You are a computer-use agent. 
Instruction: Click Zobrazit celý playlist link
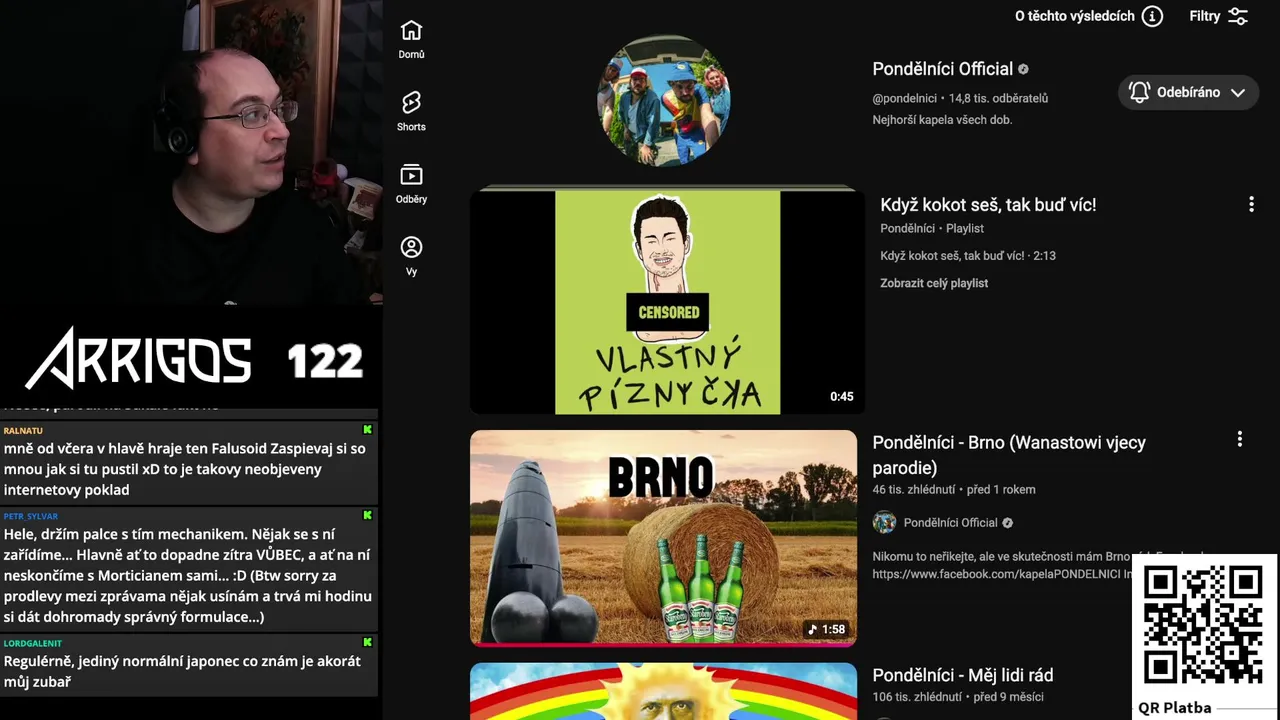(934, 283)
